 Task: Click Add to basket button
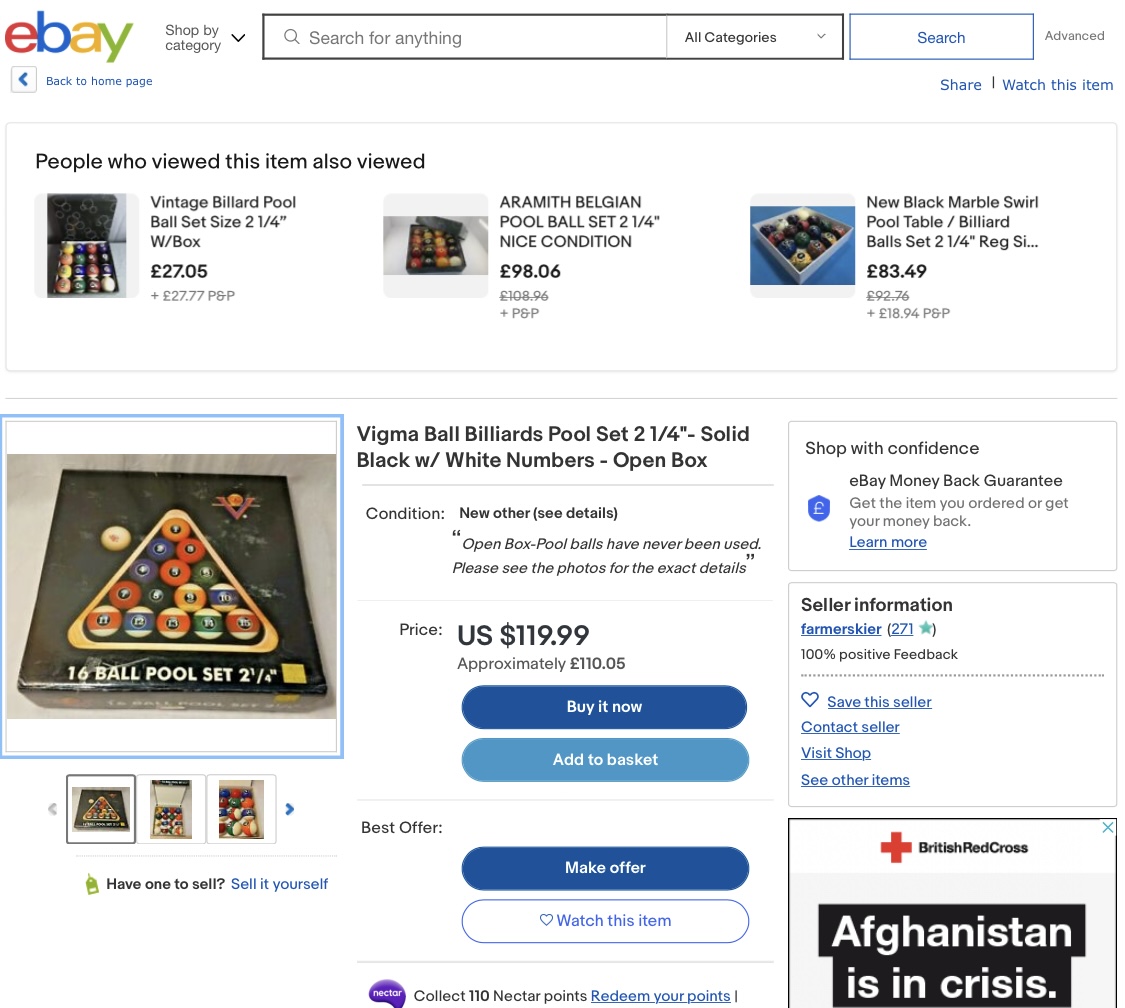pyautogui.click(x=605, y=760)
